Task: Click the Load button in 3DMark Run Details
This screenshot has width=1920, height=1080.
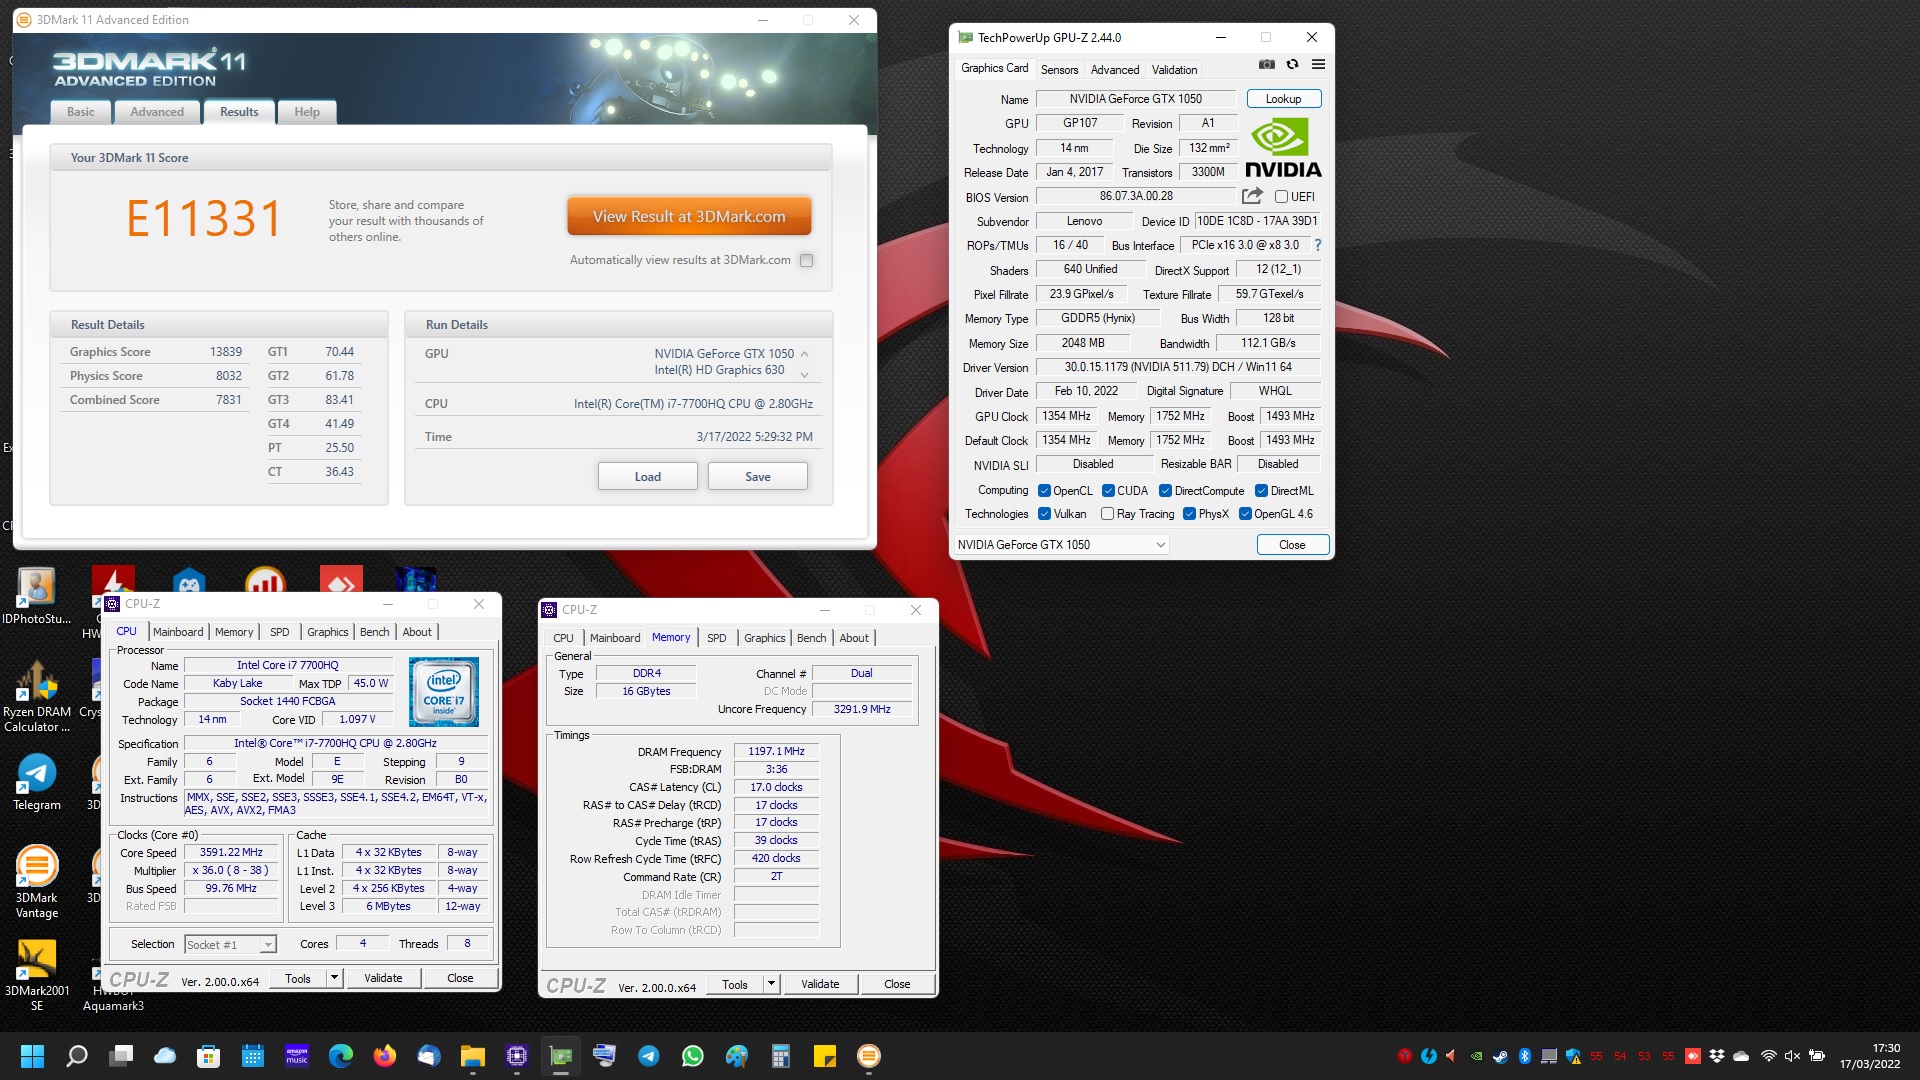Action: [x=647, y=477]
